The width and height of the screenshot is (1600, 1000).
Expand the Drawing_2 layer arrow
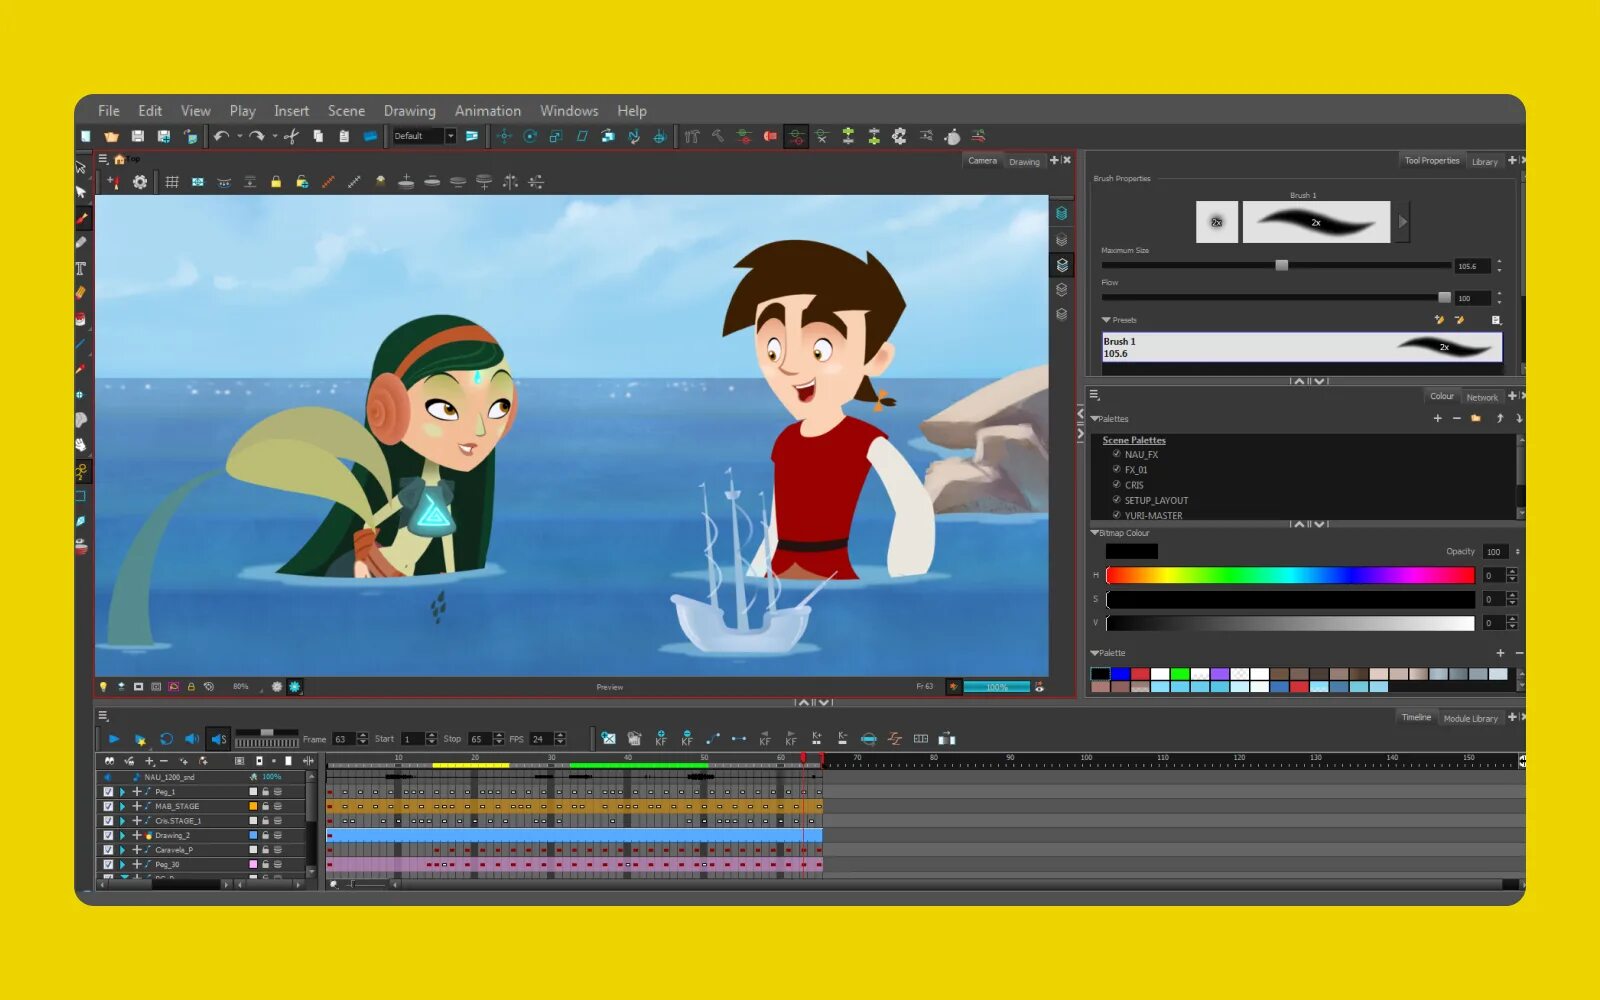click(x=123, y=835)
